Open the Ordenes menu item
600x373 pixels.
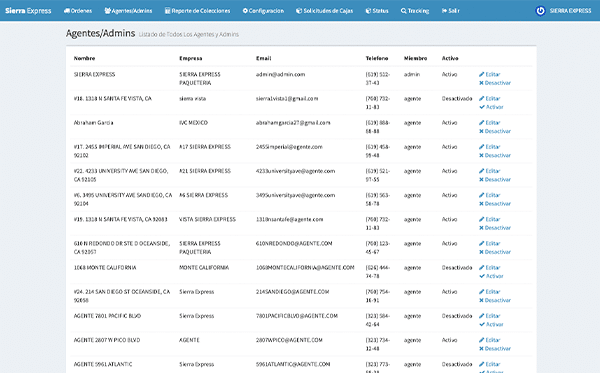click(x=78, y=11)
